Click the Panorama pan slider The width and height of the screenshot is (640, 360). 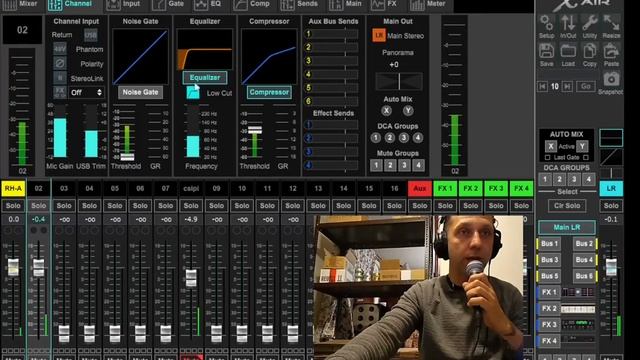click(399, 82)
